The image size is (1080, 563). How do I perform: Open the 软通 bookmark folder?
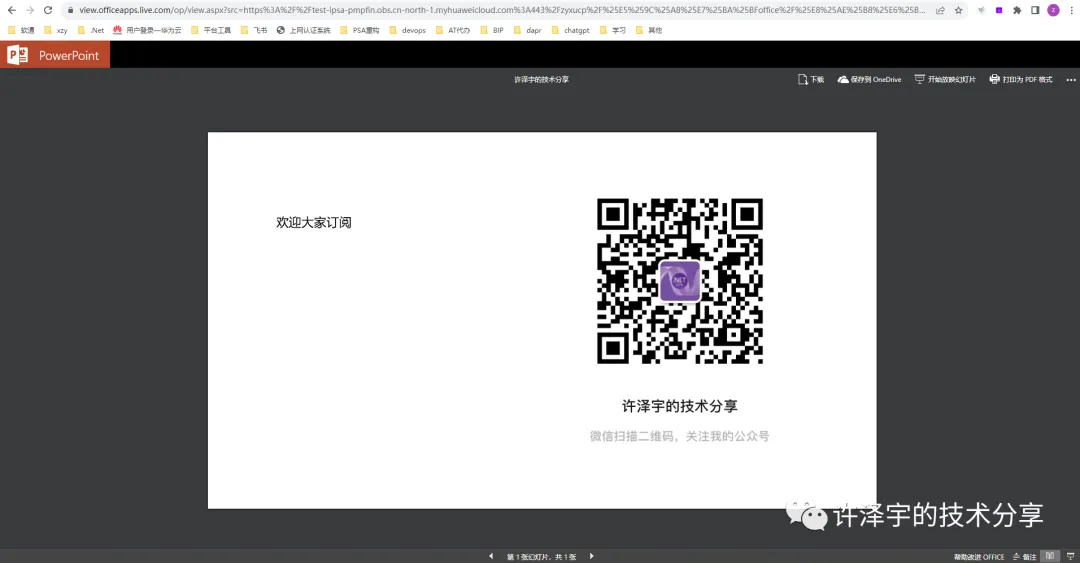21,30
